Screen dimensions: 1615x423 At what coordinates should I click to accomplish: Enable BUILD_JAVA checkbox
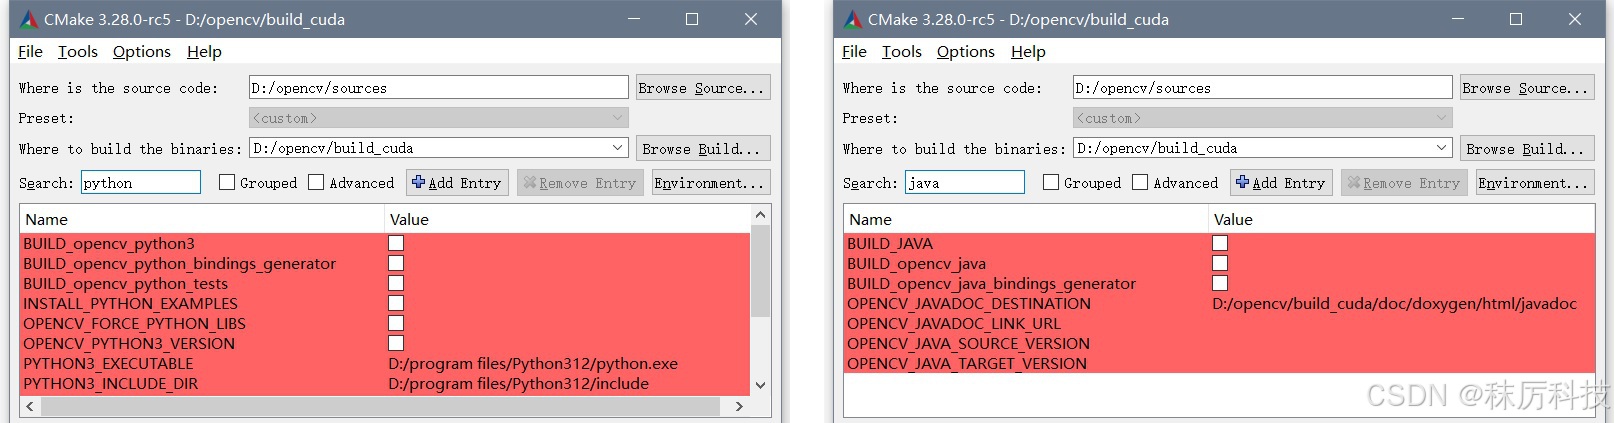click(x=1220, y=243)
